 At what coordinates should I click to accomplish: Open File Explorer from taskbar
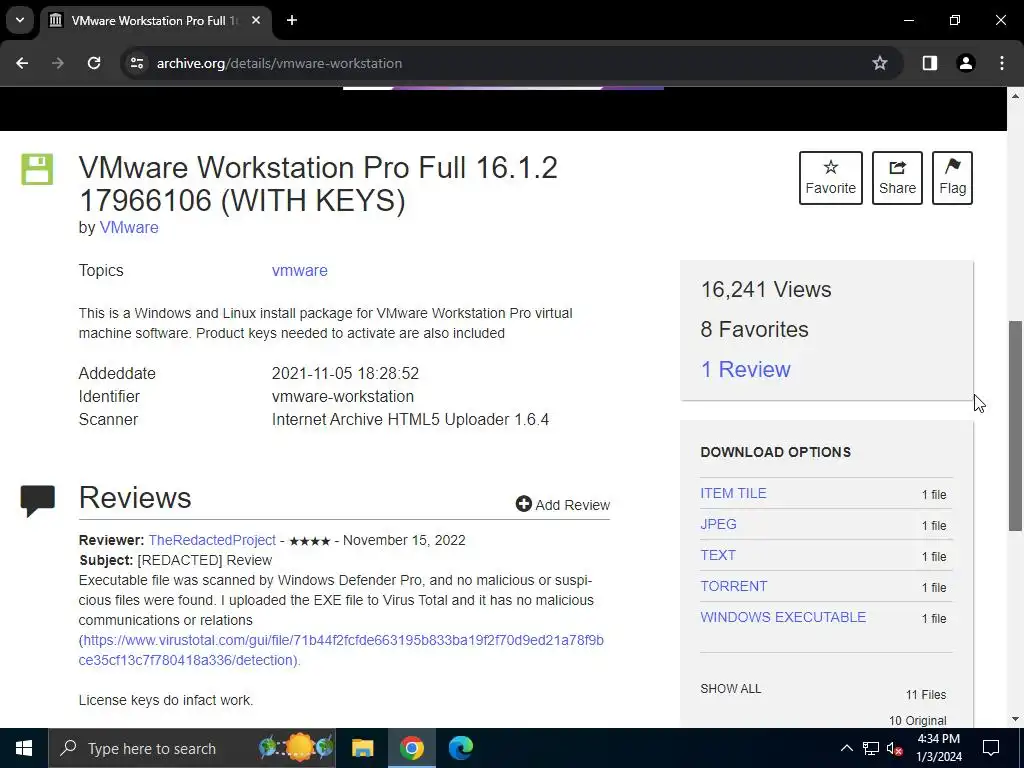tap(362, 748)
